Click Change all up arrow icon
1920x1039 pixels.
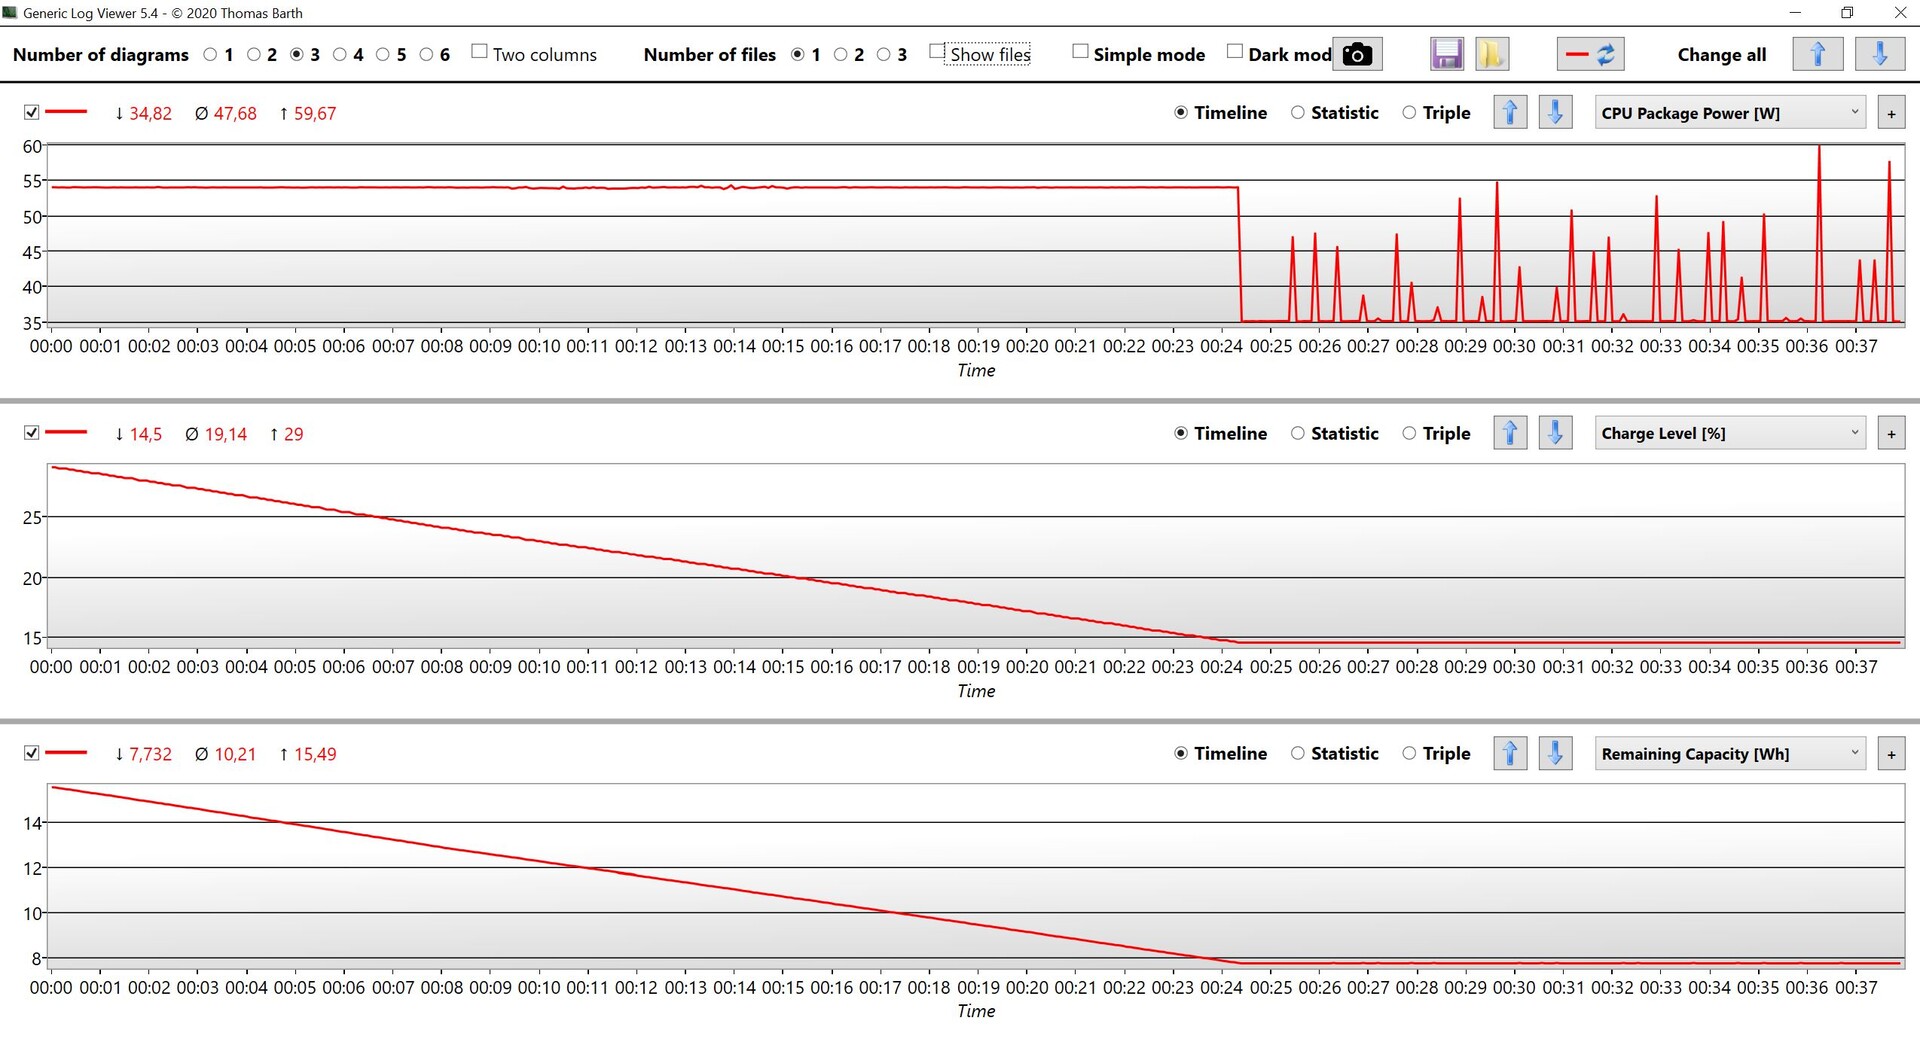[1817, 54]
